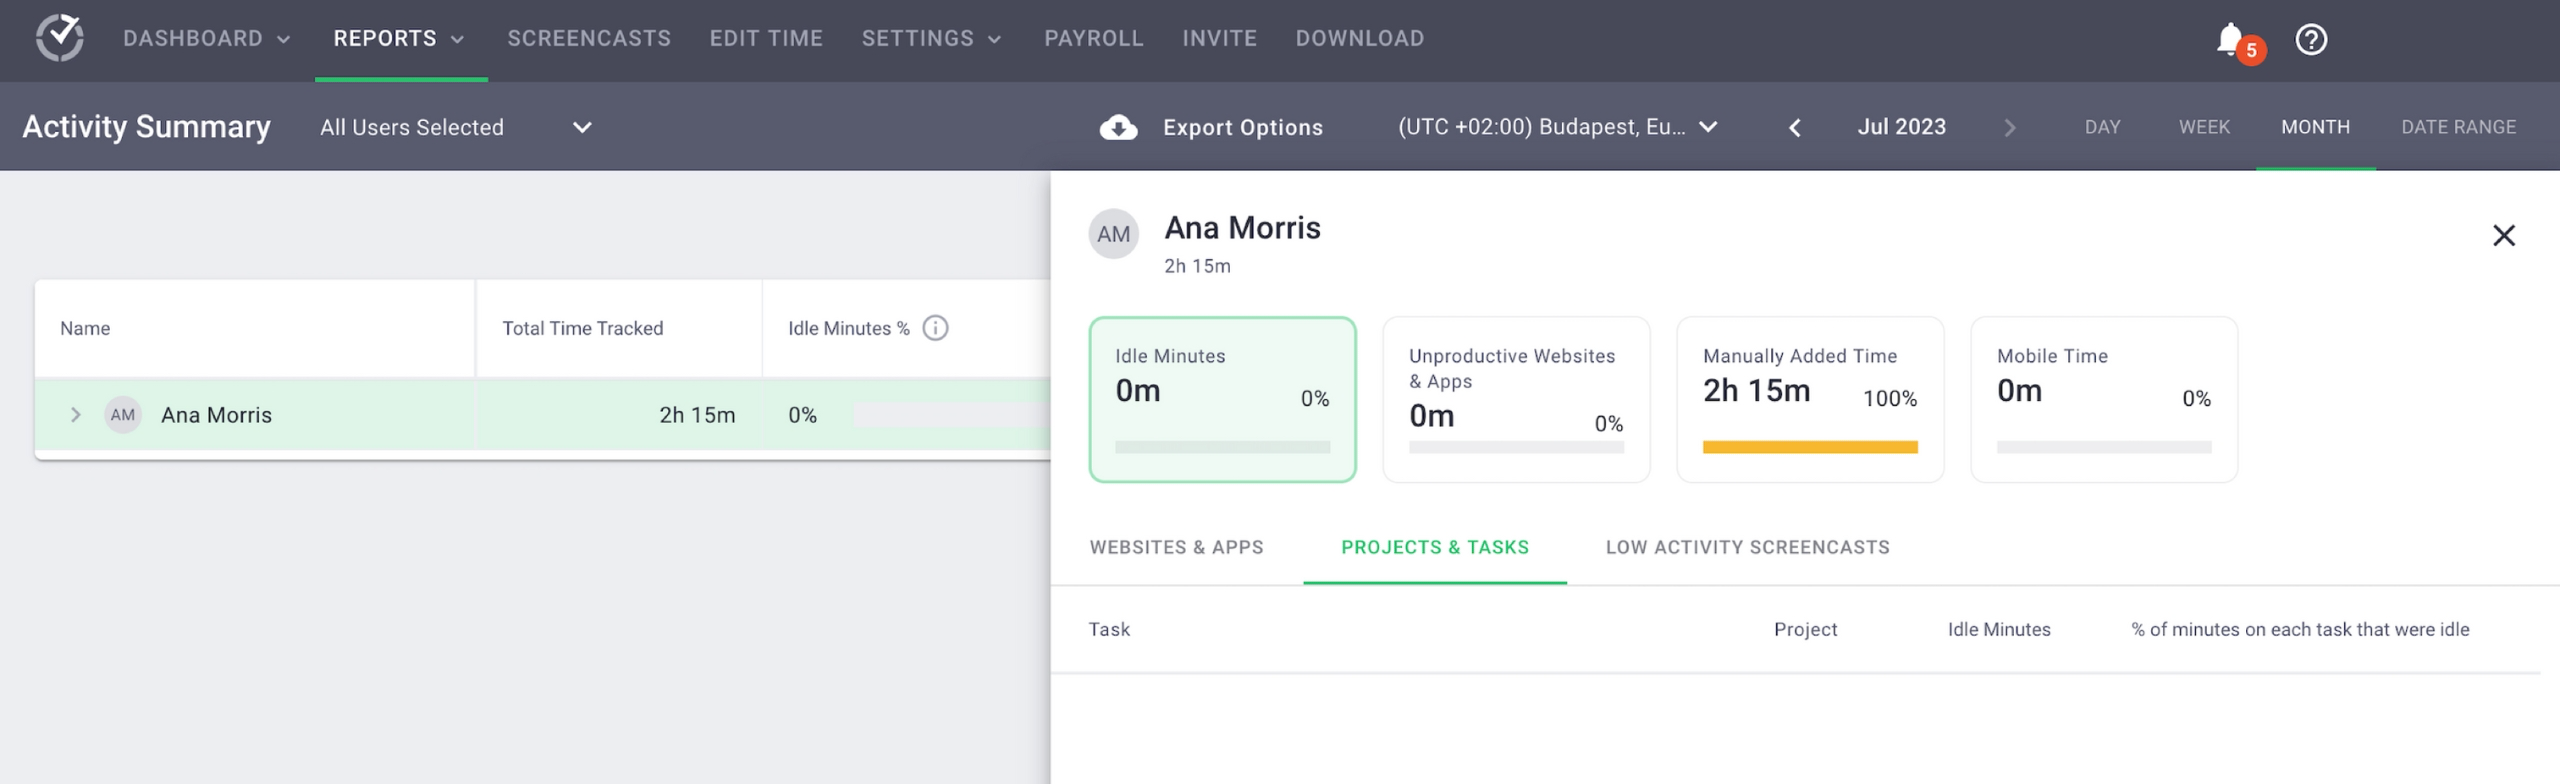Switch to Week view
This screenshot has width=2560, height=784.
click(2205, 127)
